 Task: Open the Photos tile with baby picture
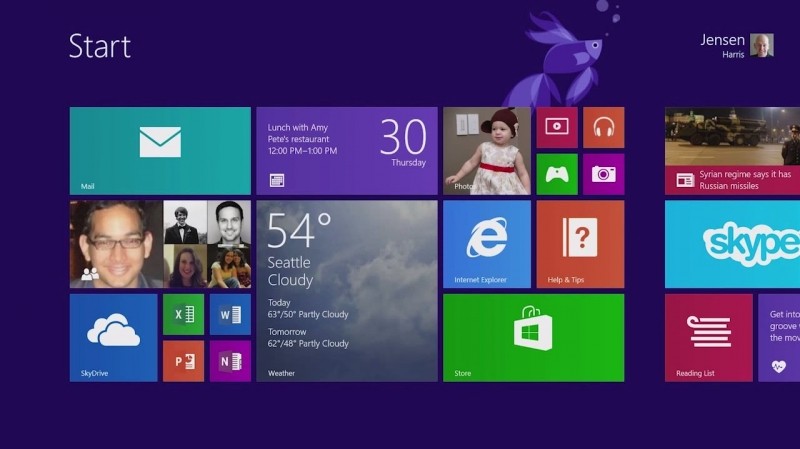pos(487,151)
